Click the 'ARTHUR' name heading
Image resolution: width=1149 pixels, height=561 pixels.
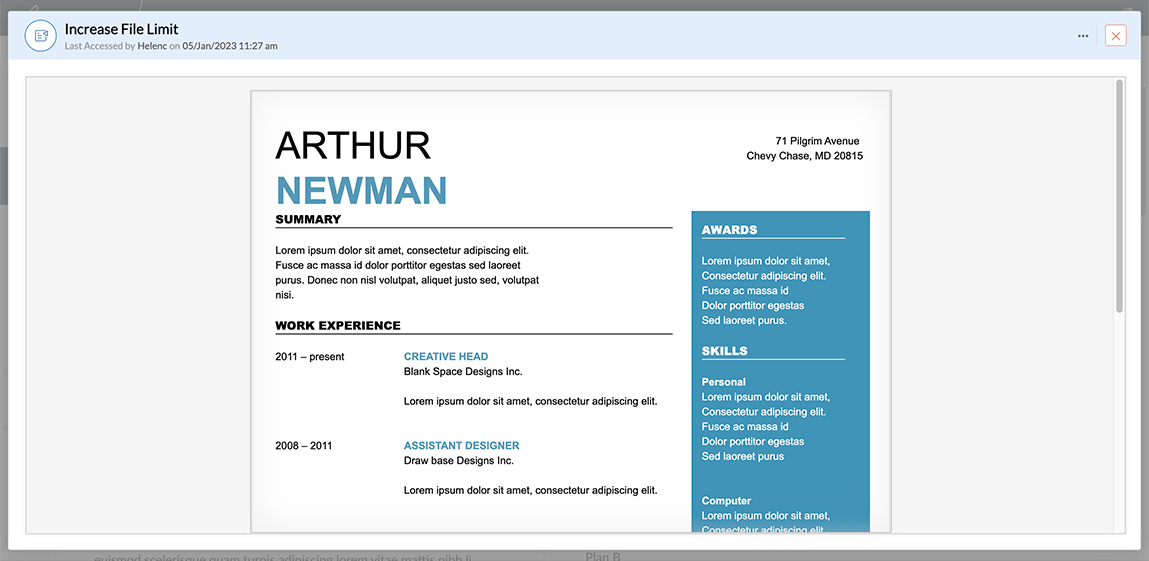[x=353, y=145]
